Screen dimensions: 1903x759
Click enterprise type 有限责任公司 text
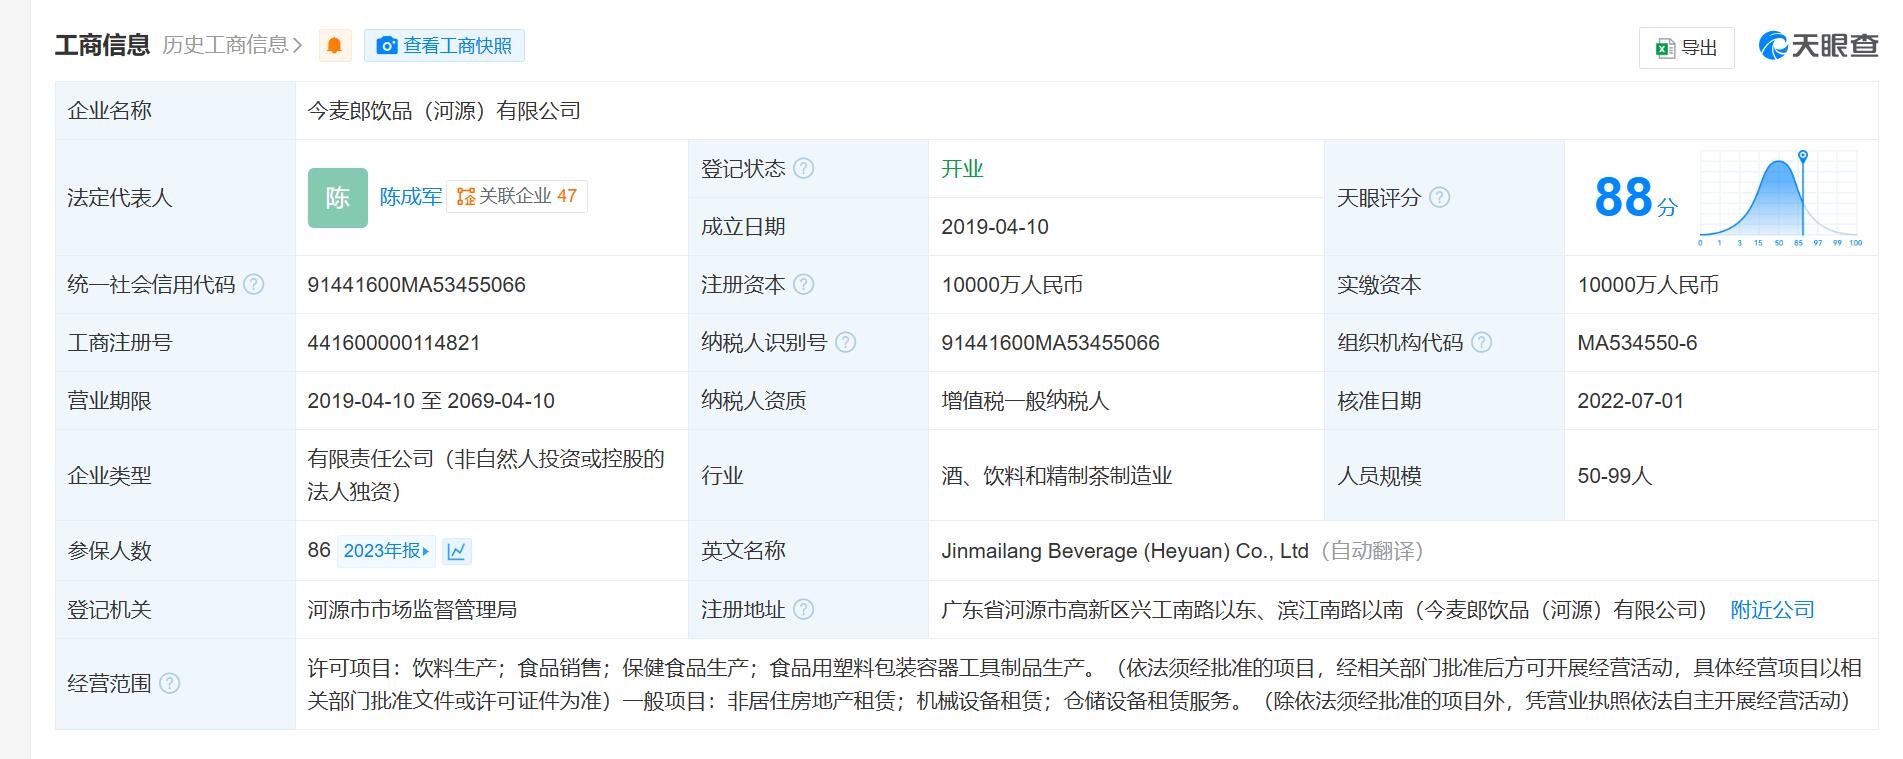click(x=486, y=475)
